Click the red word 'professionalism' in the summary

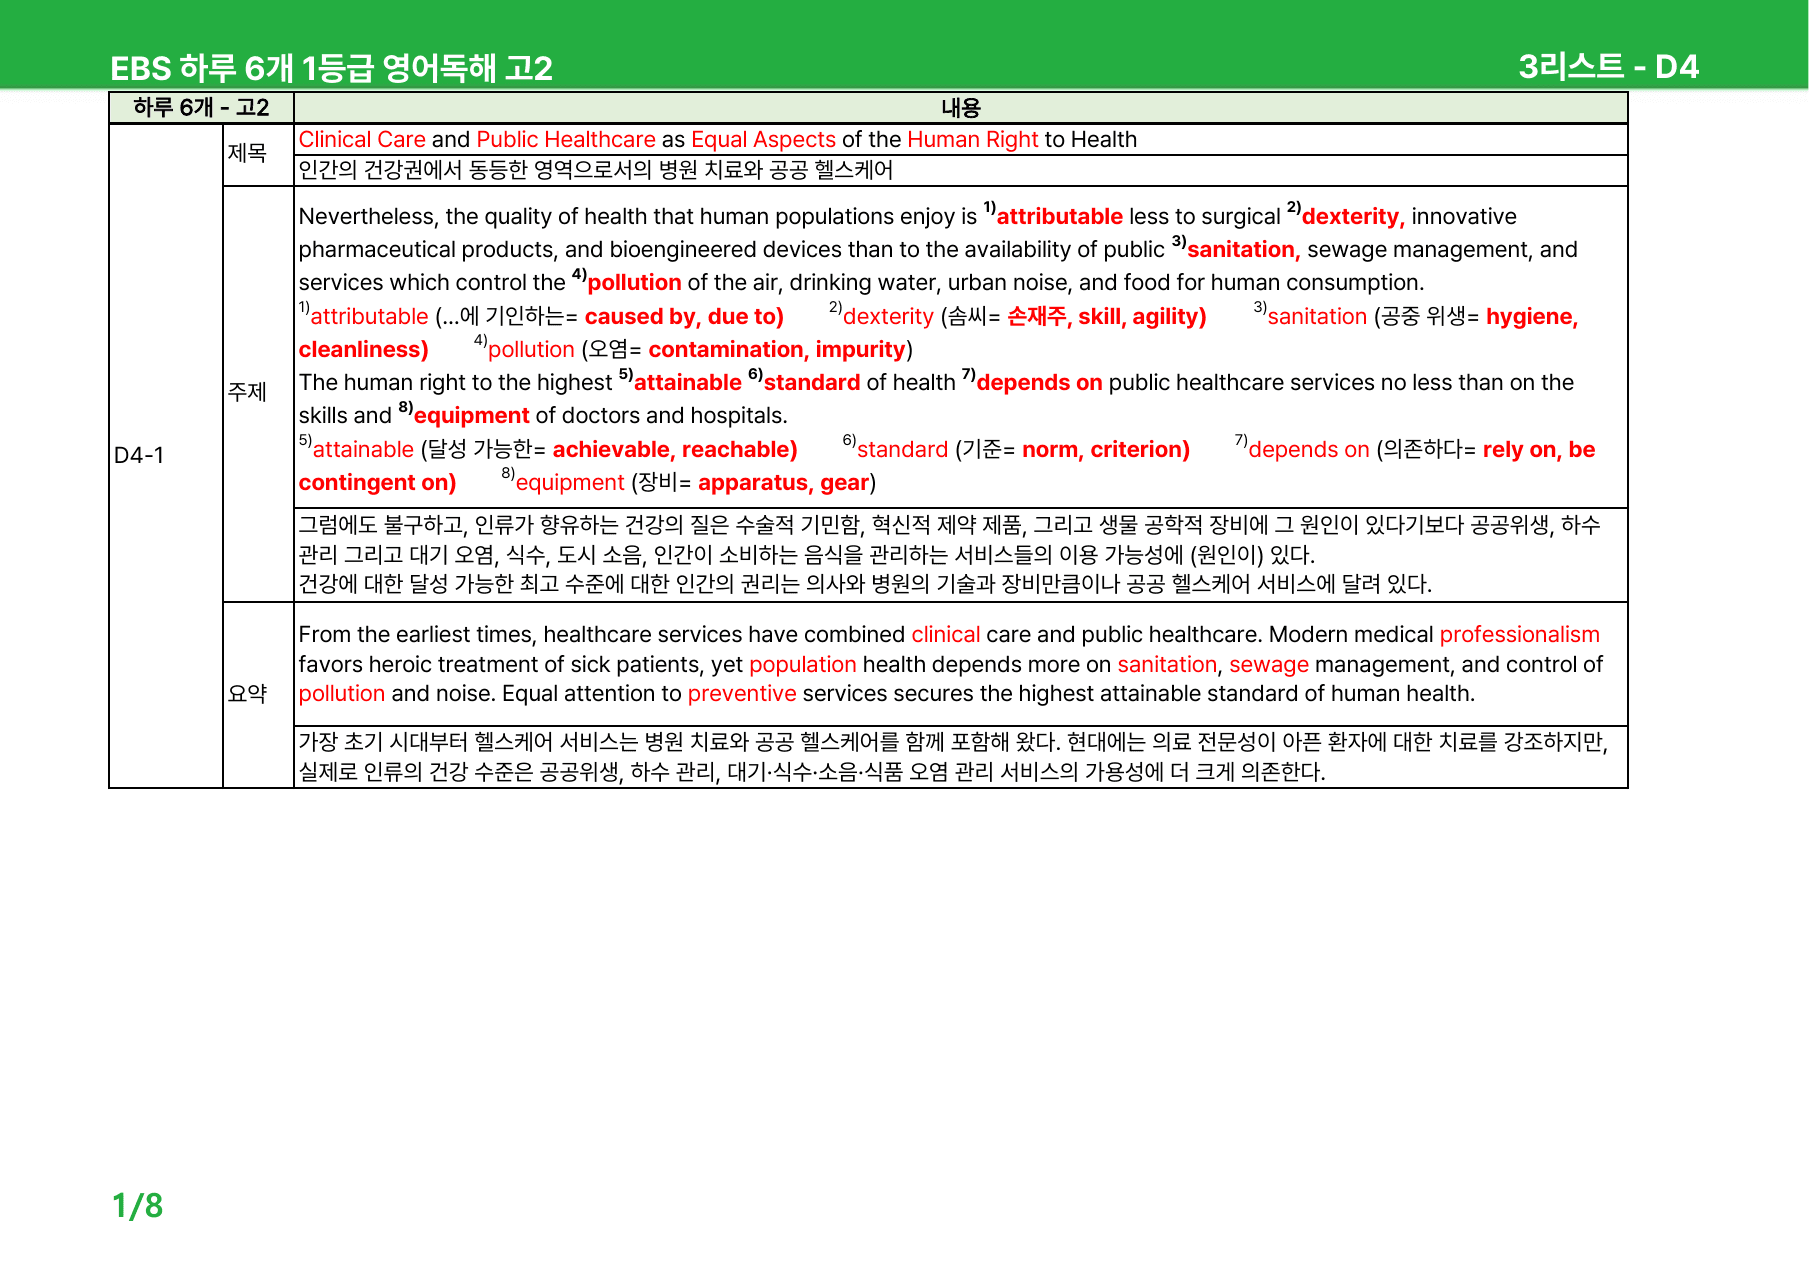click(1519, 634)
